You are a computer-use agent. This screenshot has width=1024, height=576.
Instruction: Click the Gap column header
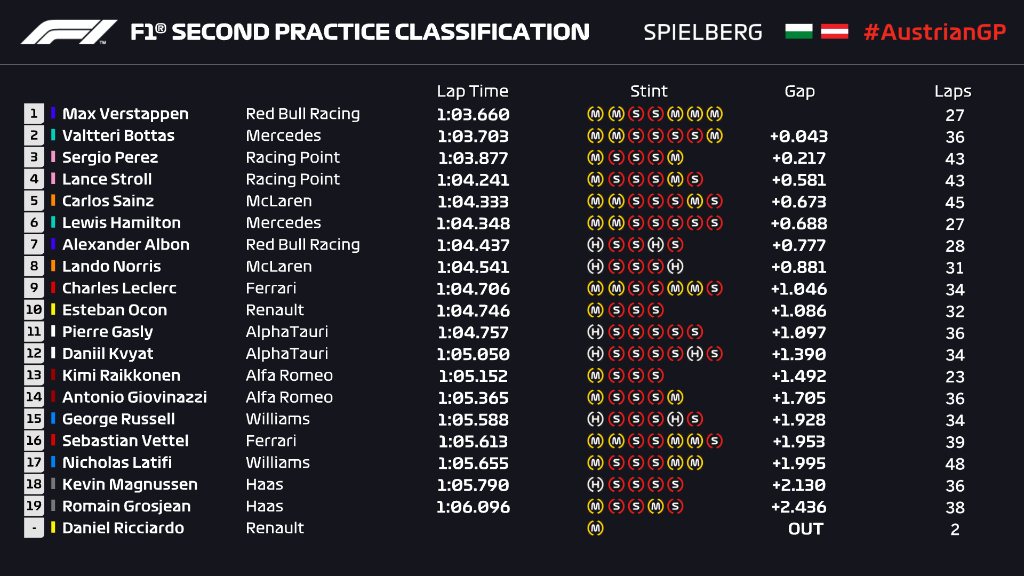(799, 91)
